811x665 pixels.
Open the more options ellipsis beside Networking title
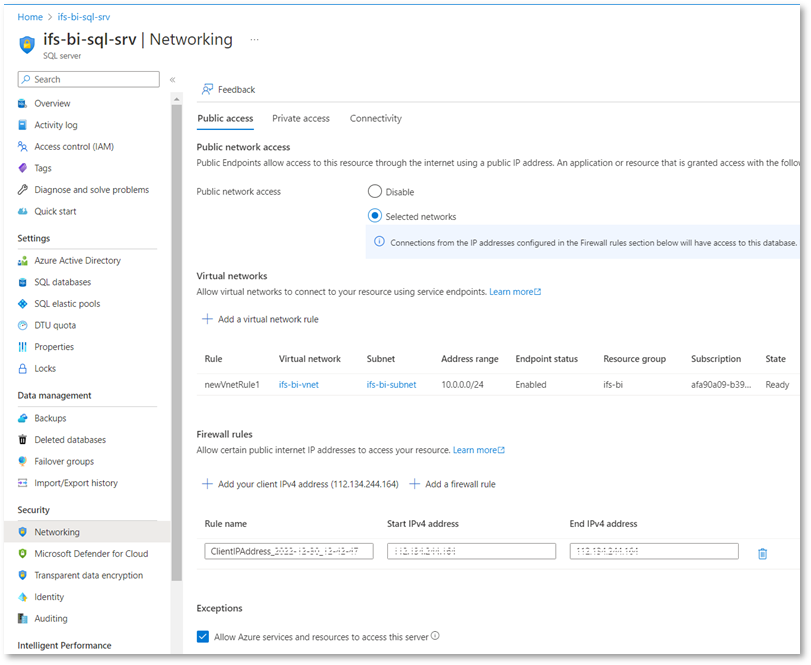(254, 40)
